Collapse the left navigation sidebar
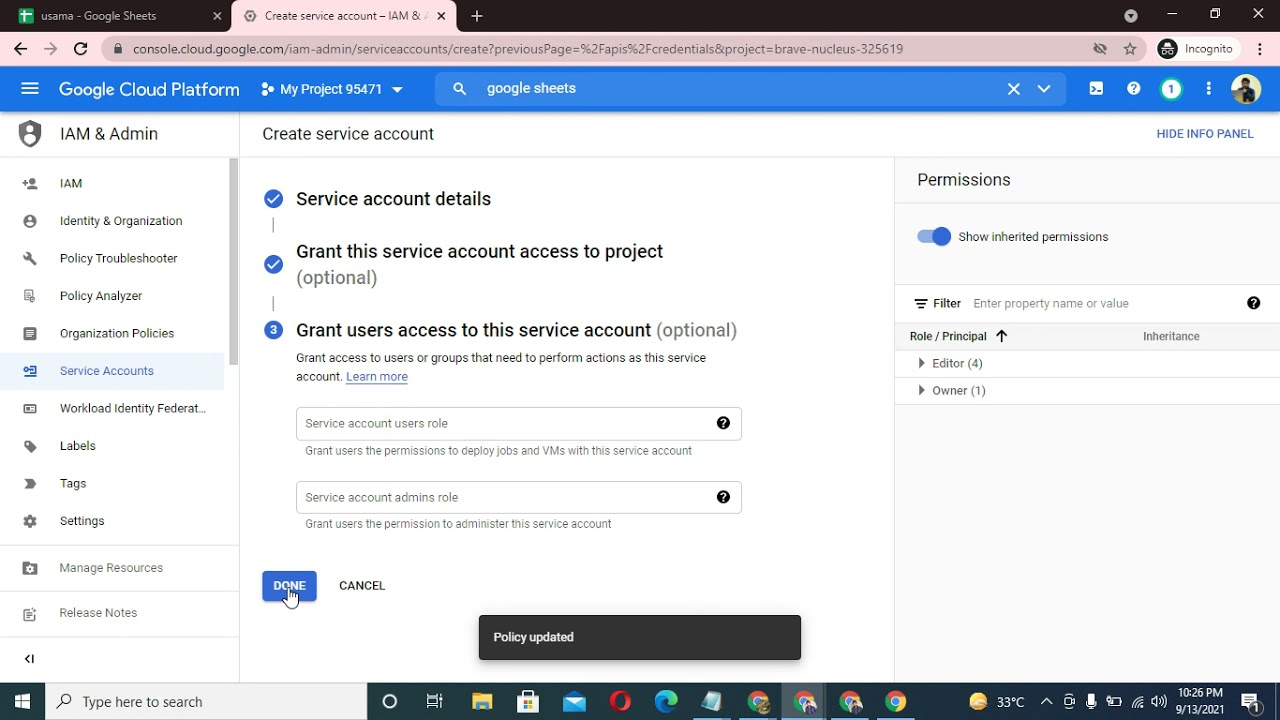1280x720 pixels. 29,658
